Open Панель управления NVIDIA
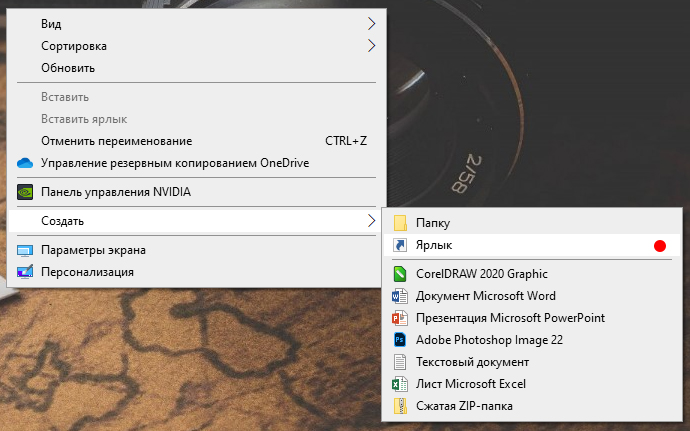Image resolution: width=690 pixels, height=431 pixels. [197, 192]
